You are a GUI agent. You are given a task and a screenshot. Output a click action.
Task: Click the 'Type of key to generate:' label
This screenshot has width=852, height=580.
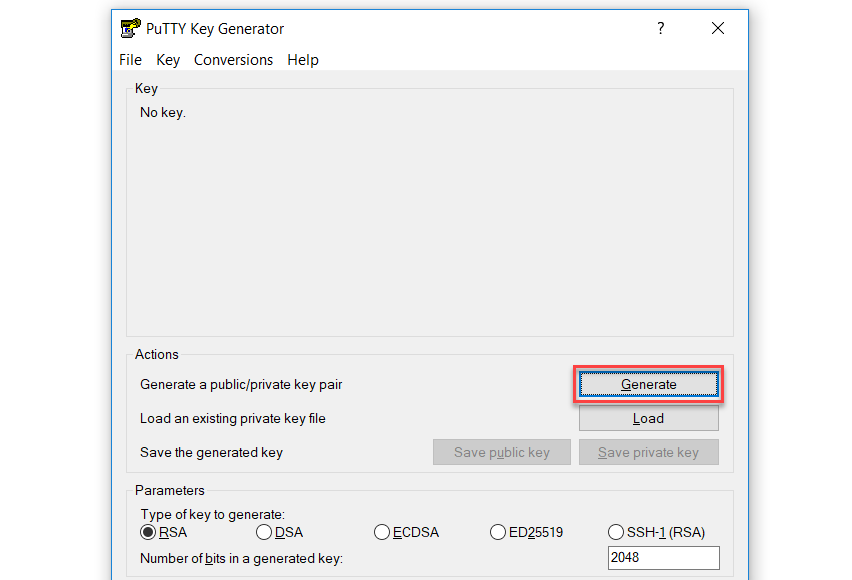(x=212, y=514)
